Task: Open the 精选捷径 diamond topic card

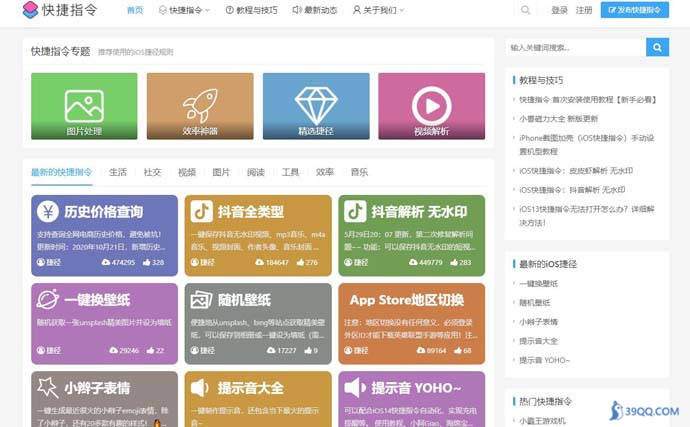Action: 316,106
